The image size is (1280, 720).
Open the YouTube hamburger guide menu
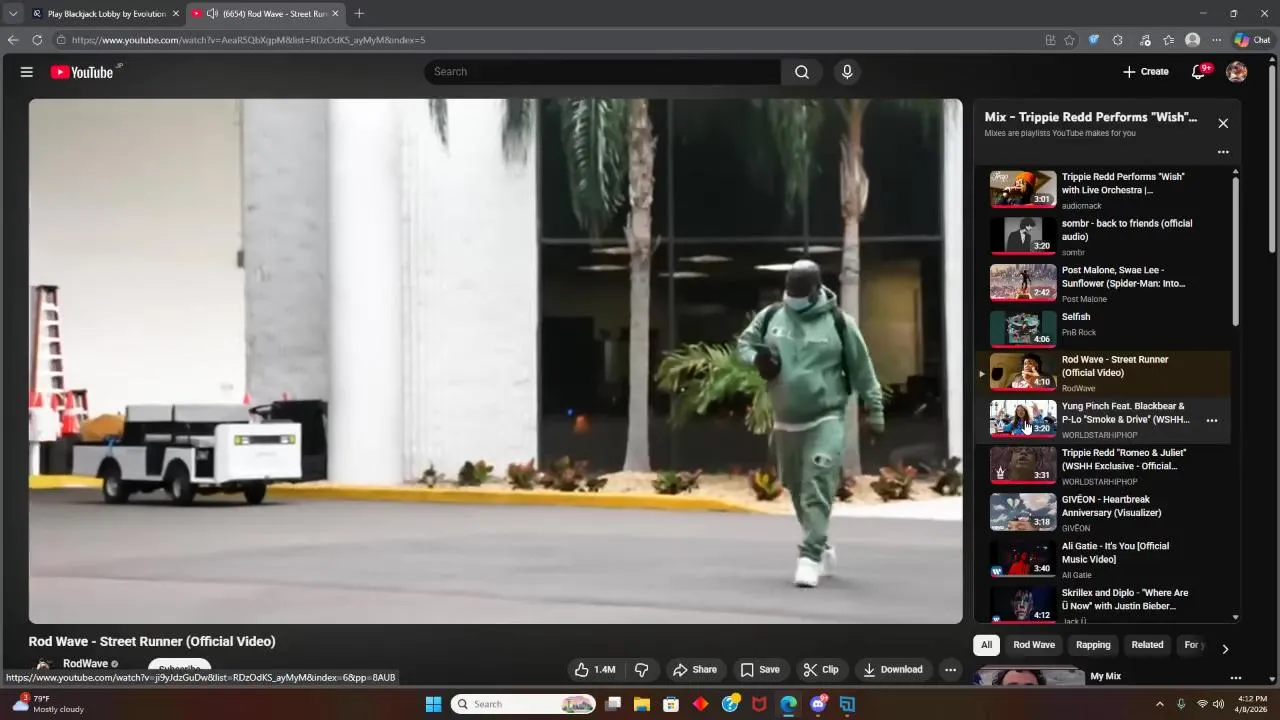pos(27,72)
